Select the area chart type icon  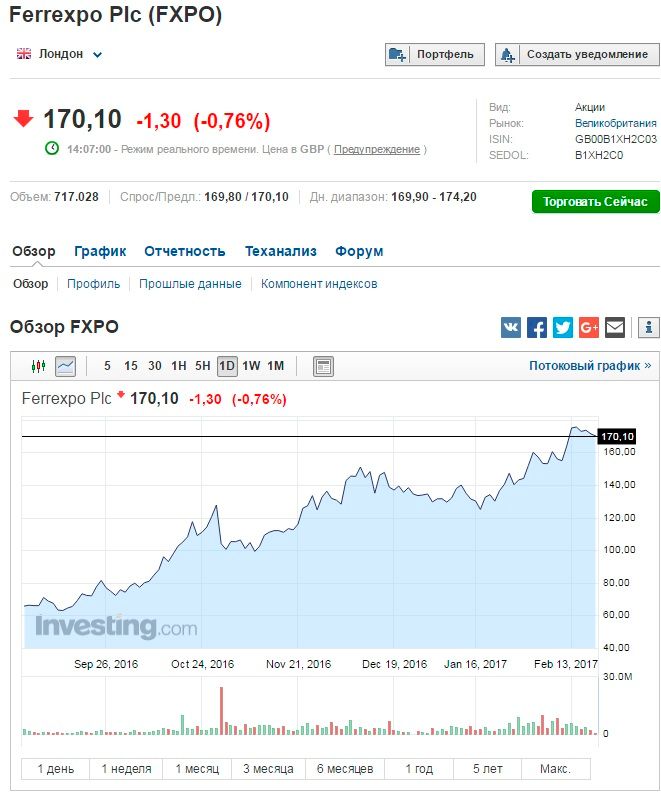click(65, 366)
